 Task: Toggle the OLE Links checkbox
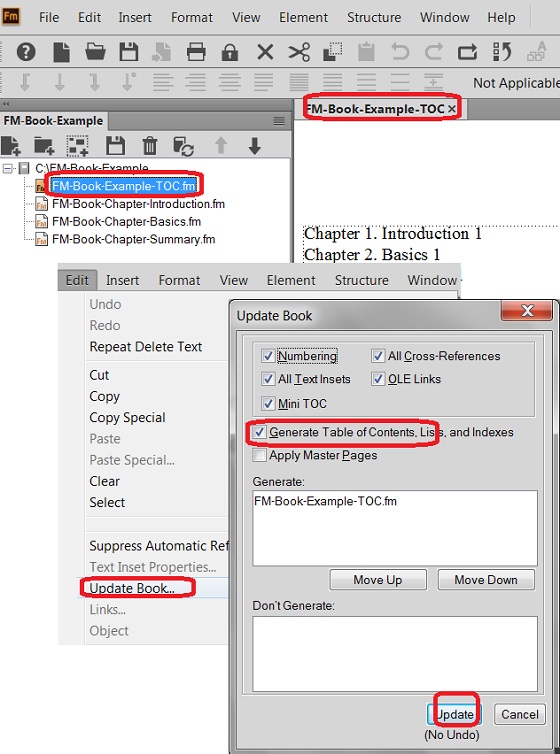point(378,379)
